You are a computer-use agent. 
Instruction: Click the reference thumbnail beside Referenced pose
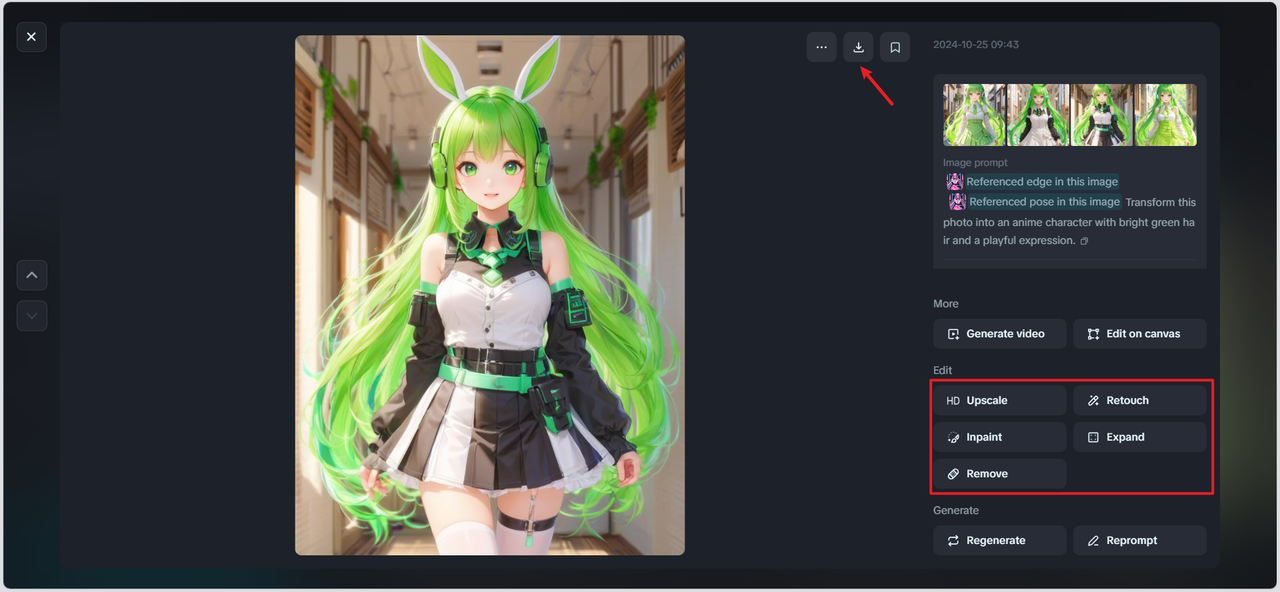pyautogui.click(x=957, y=202)
